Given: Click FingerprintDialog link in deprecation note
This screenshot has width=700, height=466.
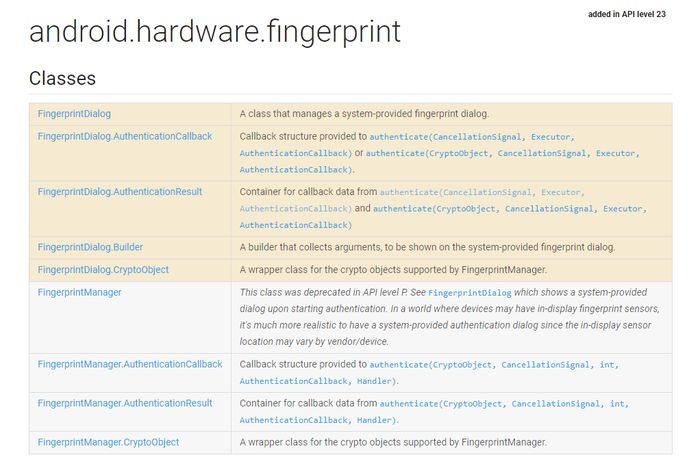Looking at the screenshot, I should [x=470, y=293].
